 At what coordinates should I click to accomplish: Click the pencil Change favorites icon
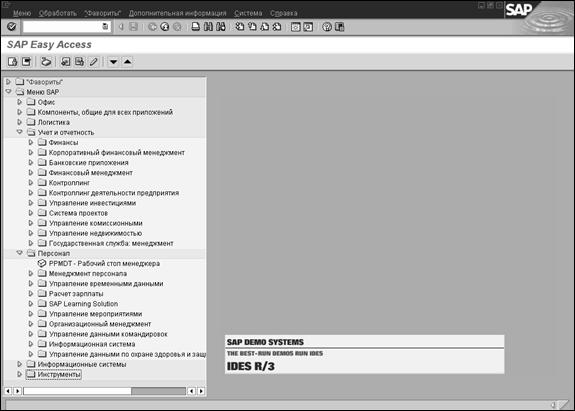pos(94,62)
